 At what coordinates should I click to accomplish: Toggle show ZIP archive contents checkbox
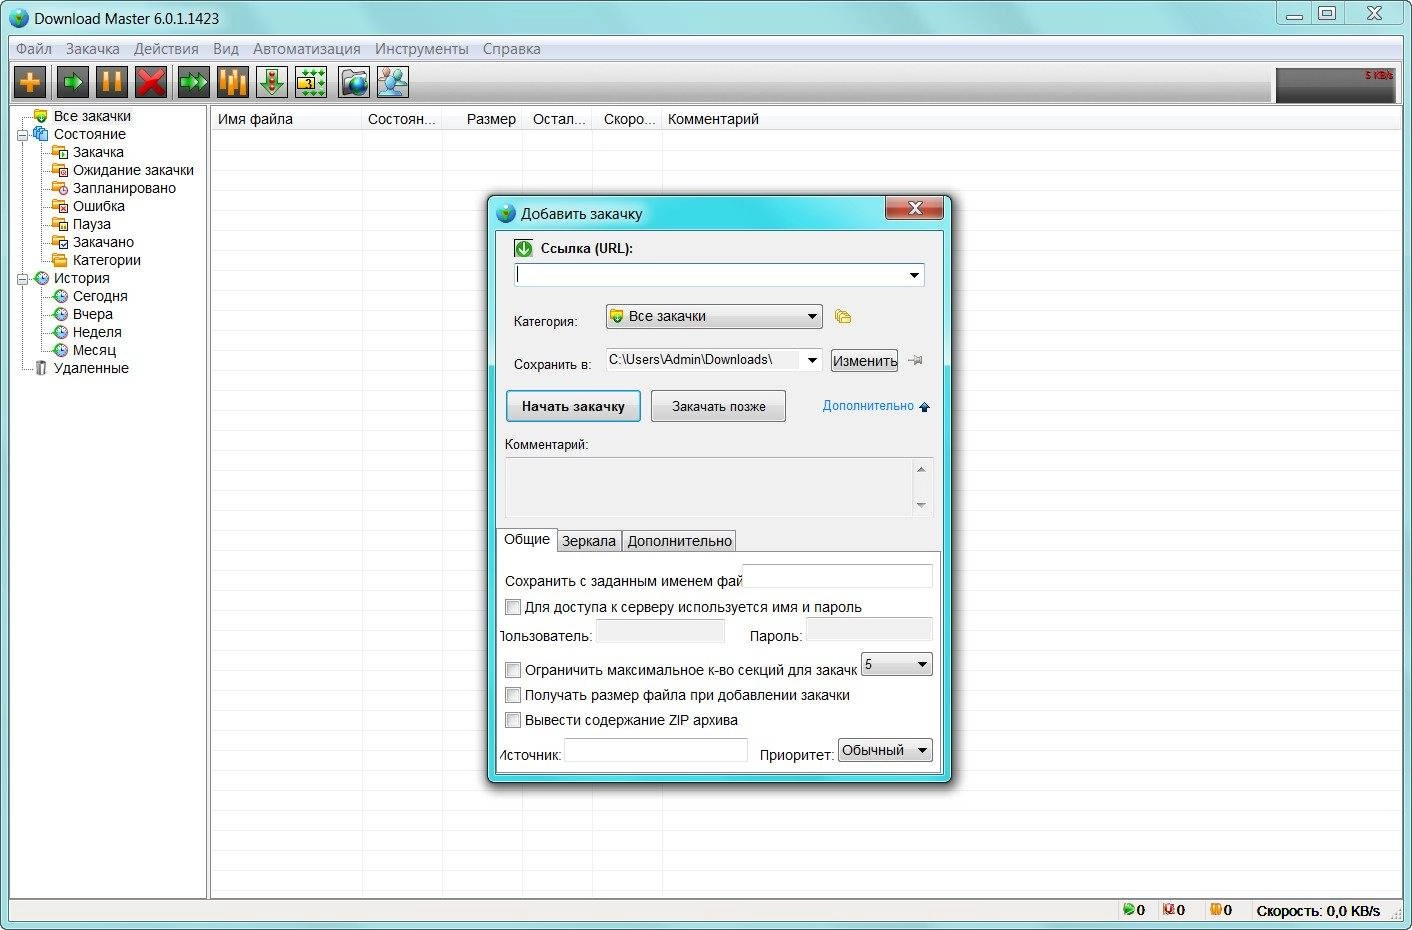point(513,720)
